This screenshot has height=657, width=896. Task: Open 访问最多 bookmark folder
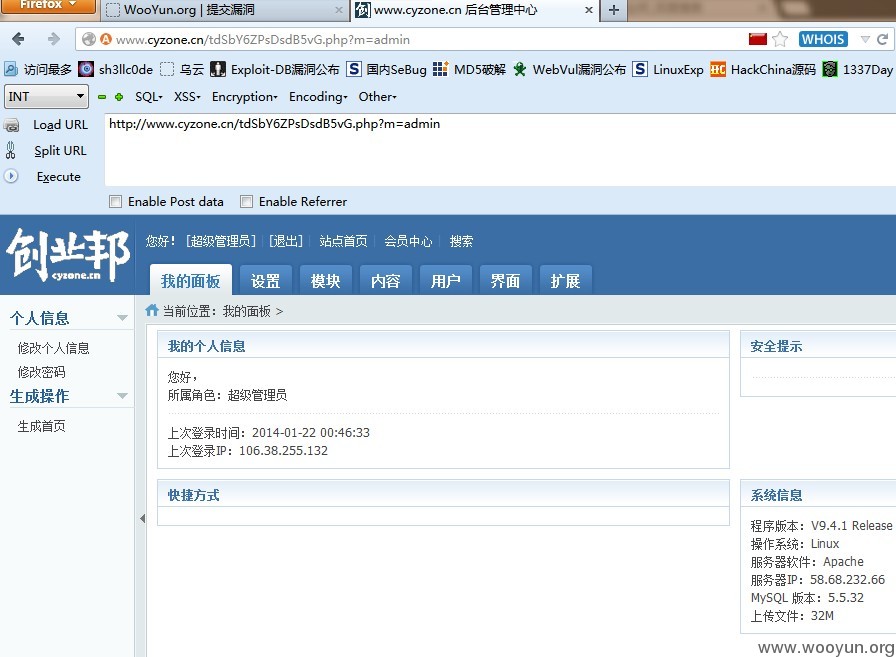[38, 70]
